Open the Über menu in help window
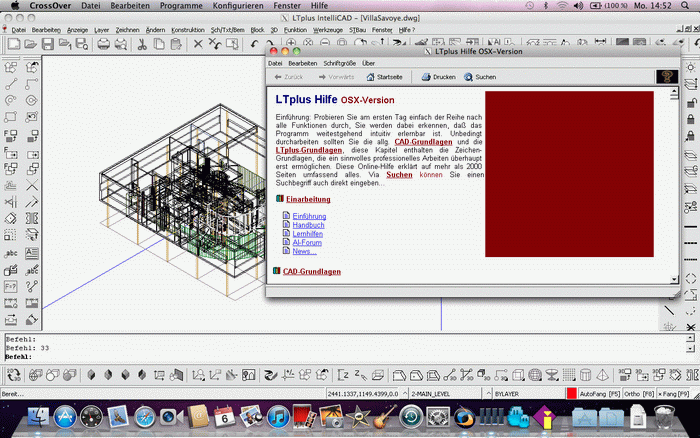Screen dimensions: 700x438 pyautogui.click(x=368, y=63)
